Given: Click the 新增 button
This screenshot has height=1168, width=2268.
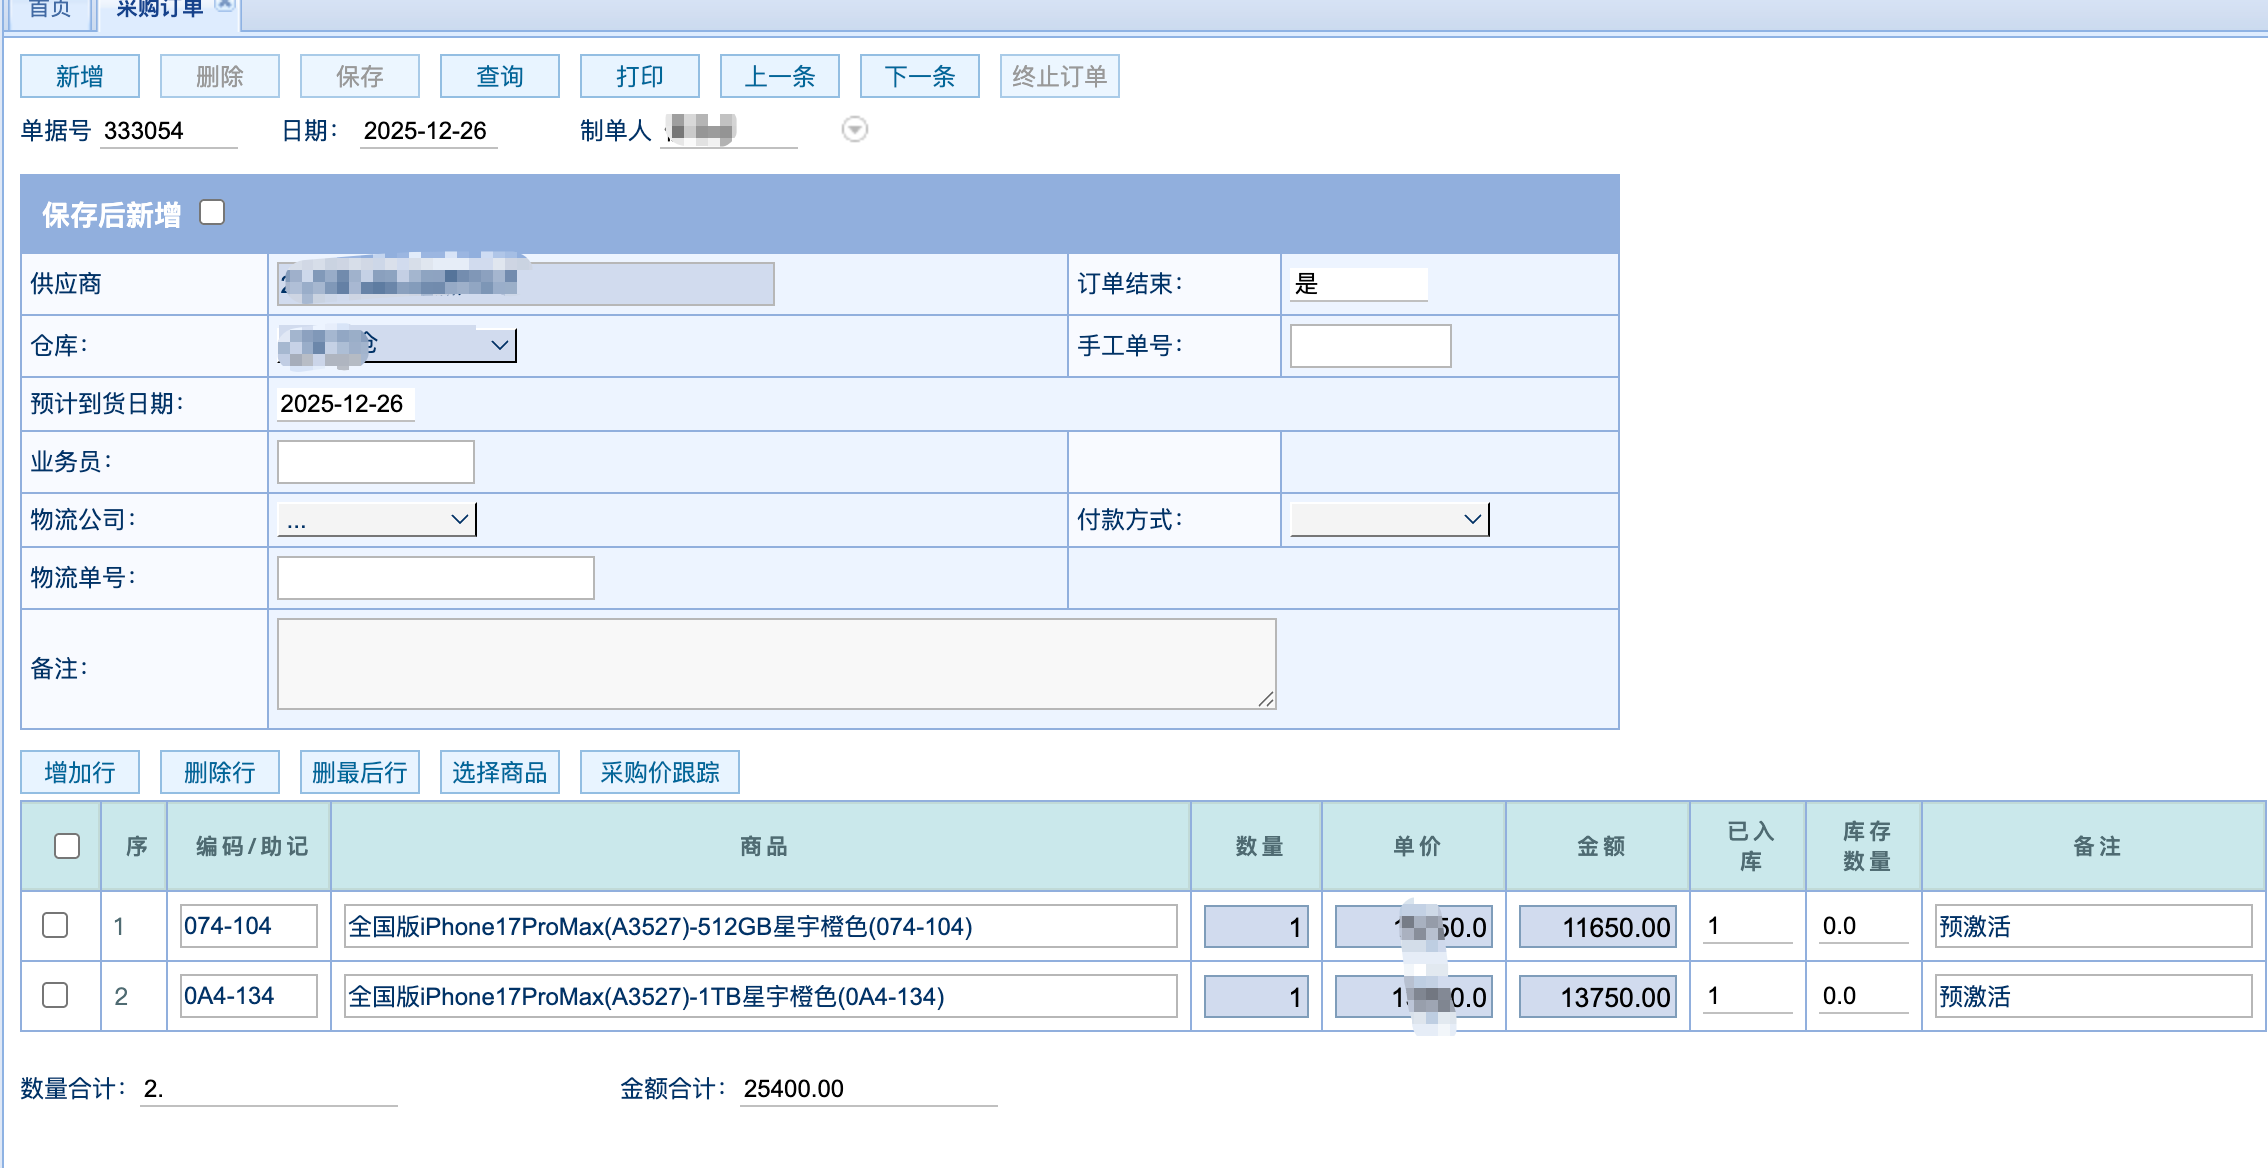Looking at the screenshot, I should pos(80,77).
